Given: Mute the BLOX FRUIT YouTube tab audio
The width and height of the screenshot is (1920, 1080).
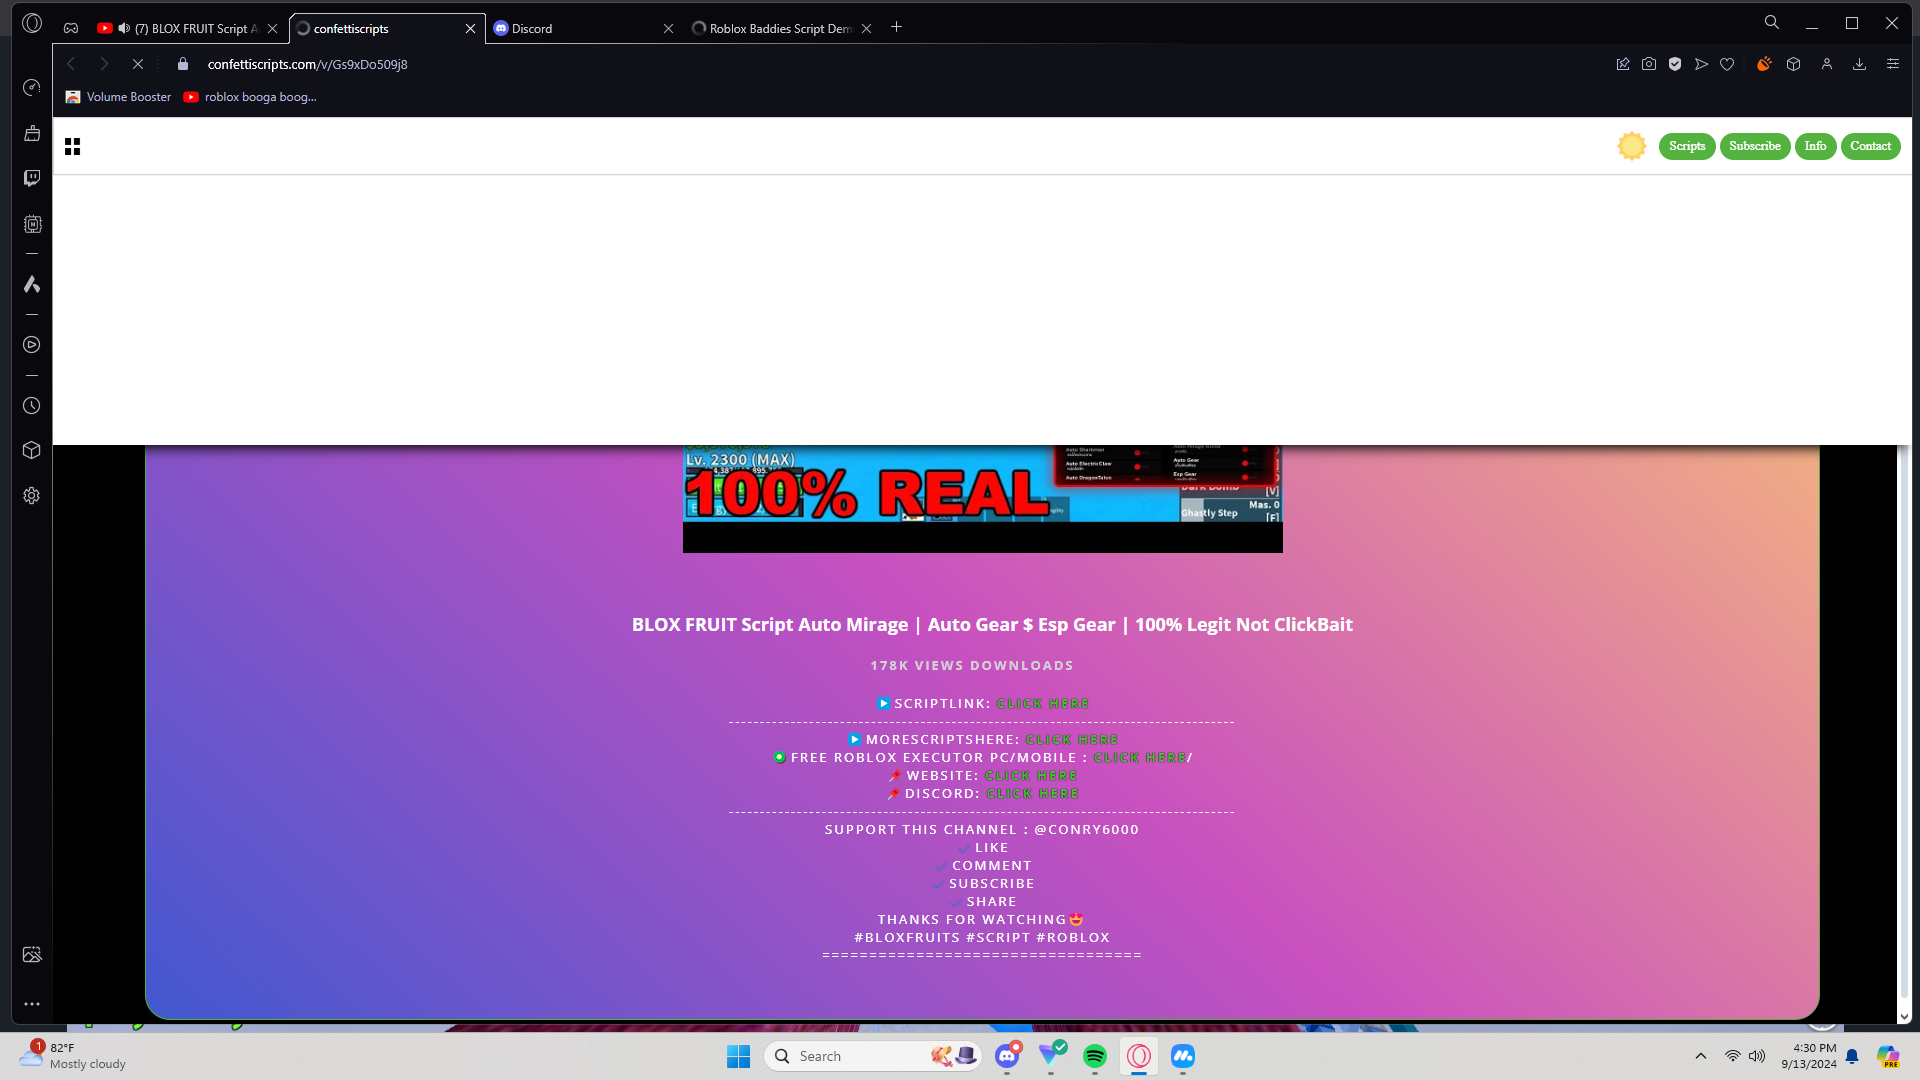Looking at the screenshot, I should click(x=124, y=28).
